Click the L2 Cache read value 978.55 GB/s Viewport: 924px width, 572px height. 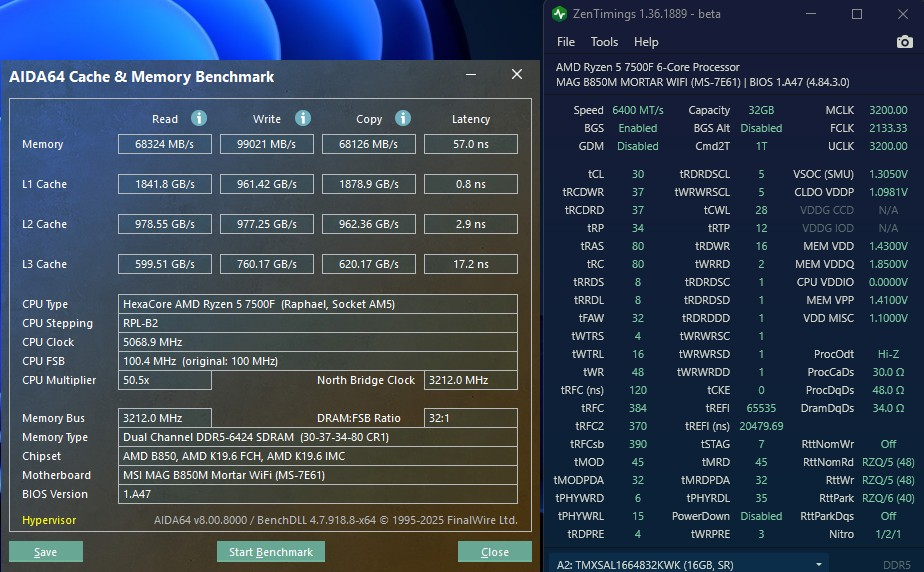(x=165, y=224)
